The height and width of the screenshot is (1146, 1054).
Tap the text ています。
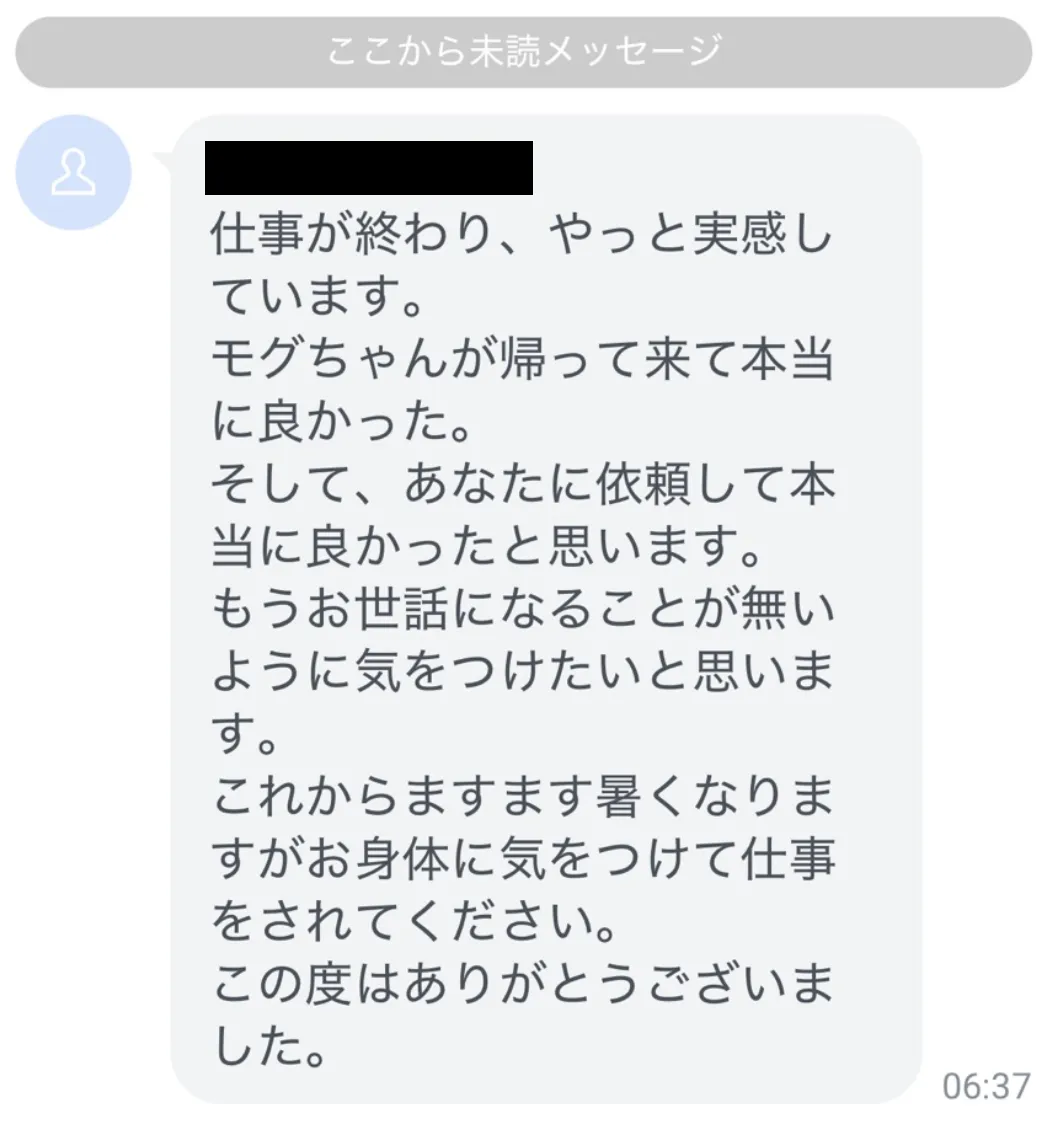pyautogui.click(x=317, y=297)
